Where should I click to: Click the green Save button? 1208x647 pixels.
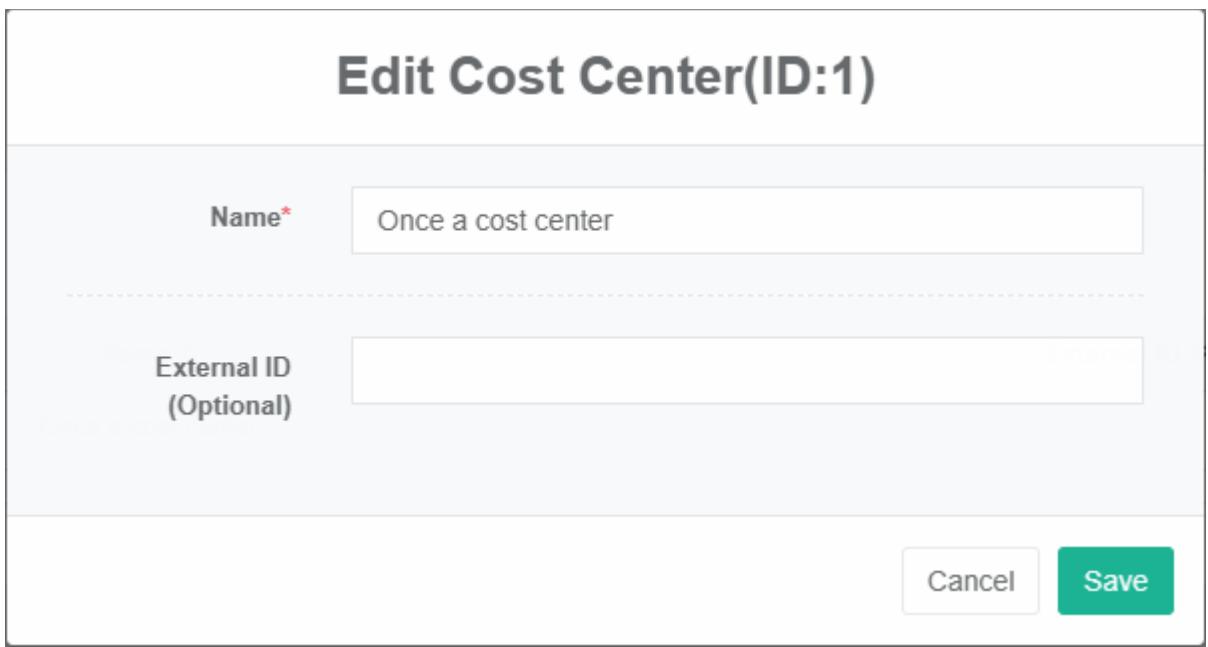pos(1115,580)
